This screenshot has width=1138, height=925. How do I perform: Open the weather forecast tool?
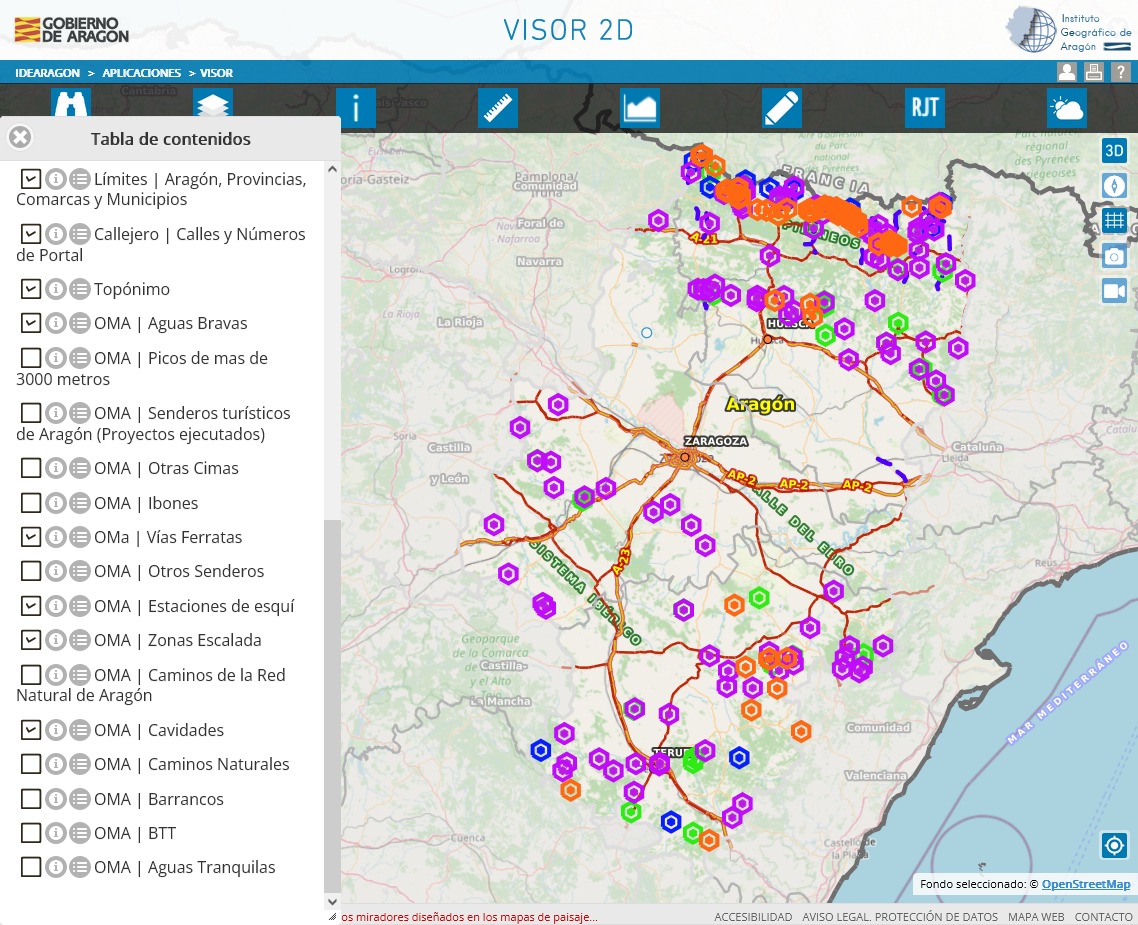(x=1066, y=107)
